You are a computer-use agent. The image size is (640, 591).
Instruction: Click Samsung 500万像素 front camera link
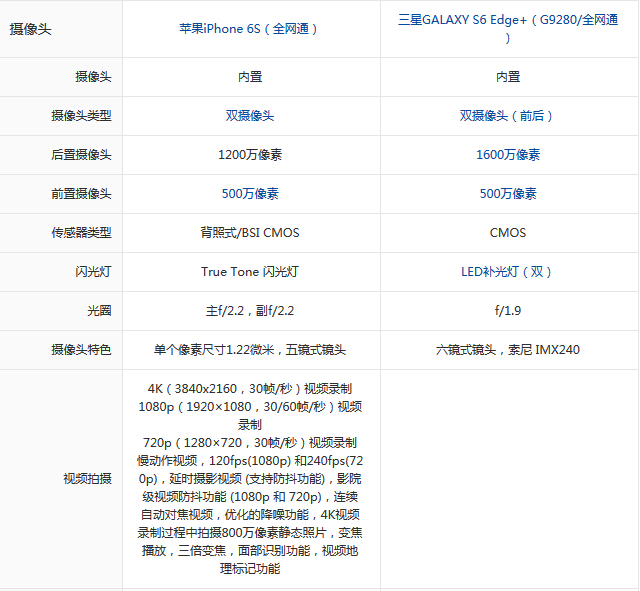coord(508,193)
